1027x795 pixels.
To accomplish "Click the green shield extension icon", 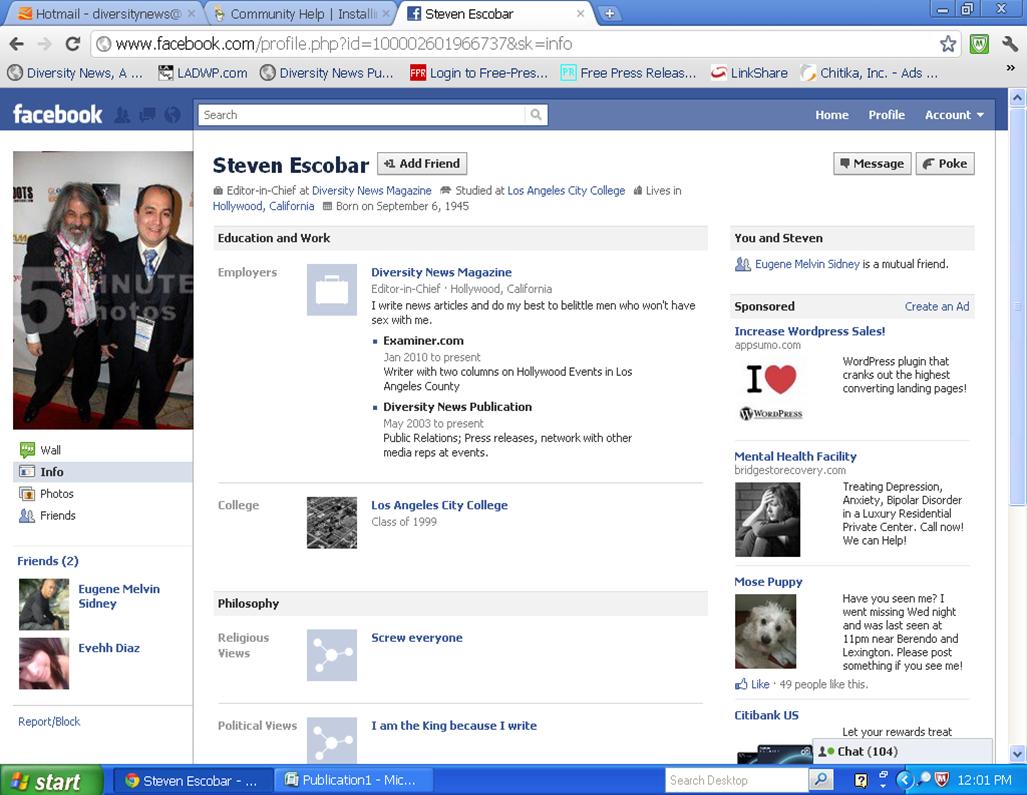I will 979,44.
